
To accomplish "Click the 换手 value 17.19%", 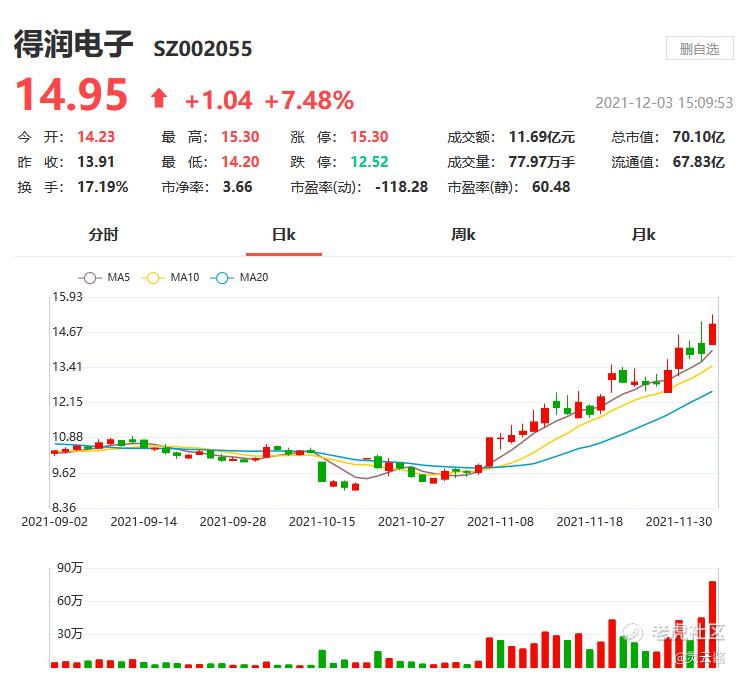I will [x=103, y=187].
